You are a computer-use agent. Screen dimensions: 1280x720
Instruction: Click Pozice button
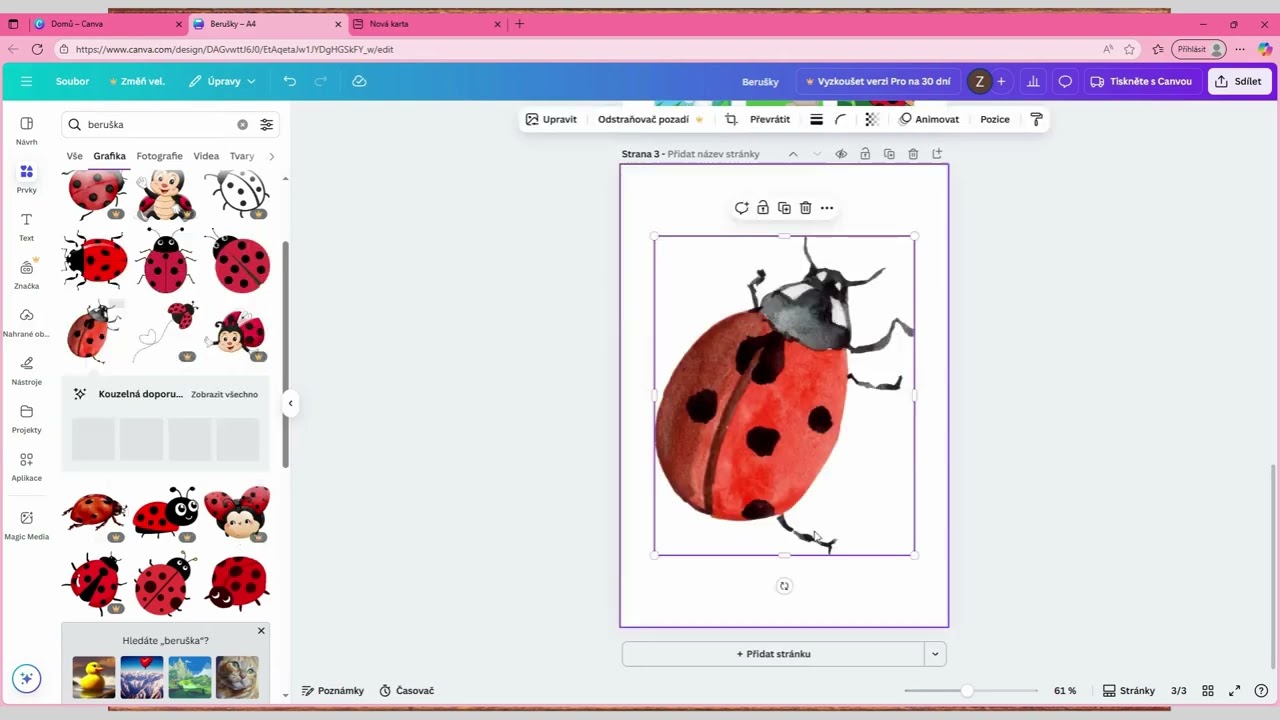point(995,119)
